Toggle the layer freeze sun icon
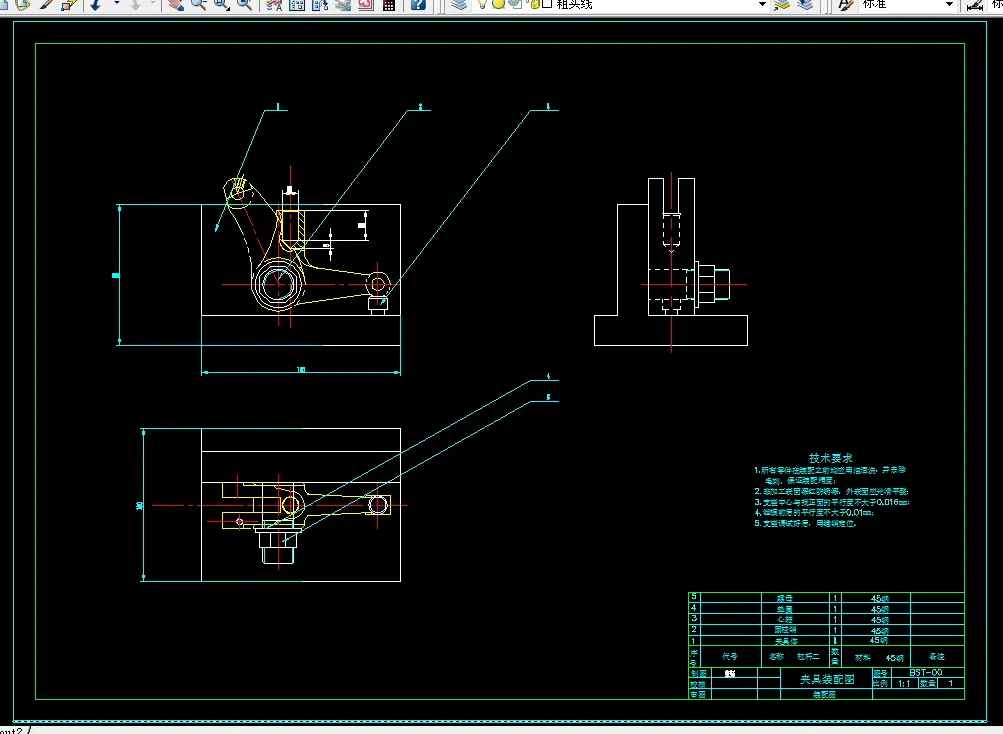Viewport: 1003px width, 734px height. click(x=498, y=4)
